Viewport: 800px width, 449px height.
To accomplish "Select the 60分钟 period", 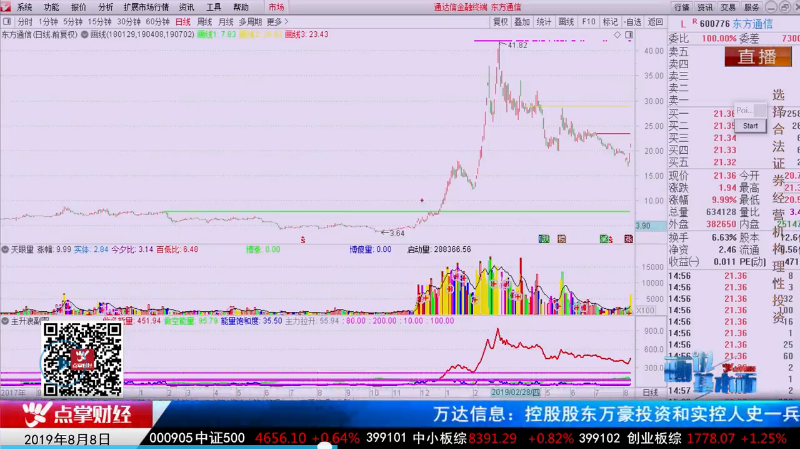I will [158, 22].
